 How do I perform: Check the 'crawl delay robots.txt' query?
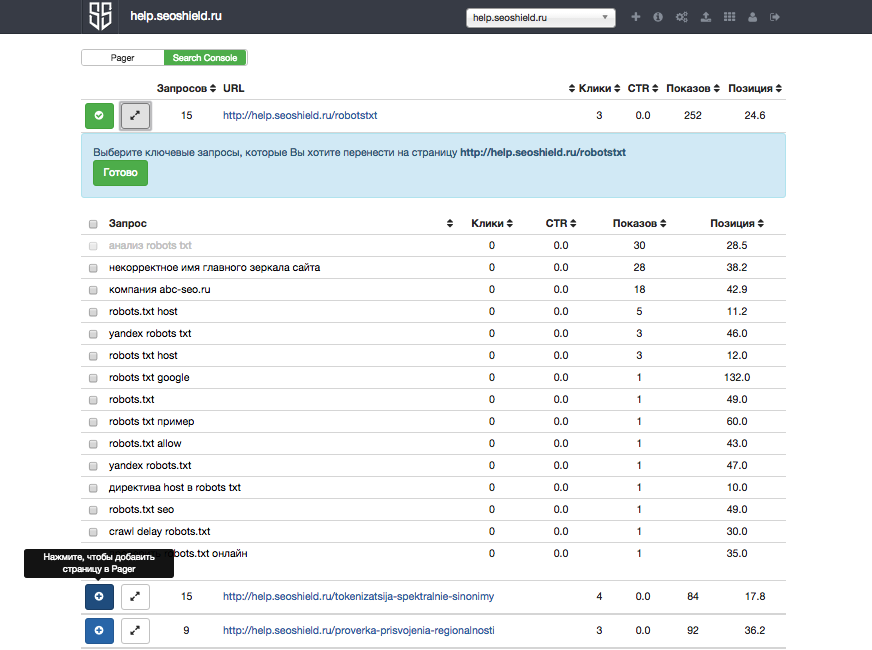(x=93, y=532)
